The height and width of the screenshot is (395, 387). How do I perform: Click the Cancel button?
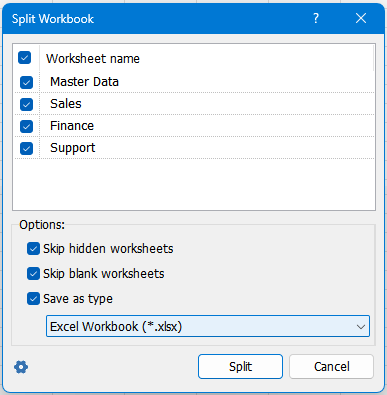pos(331,367)
